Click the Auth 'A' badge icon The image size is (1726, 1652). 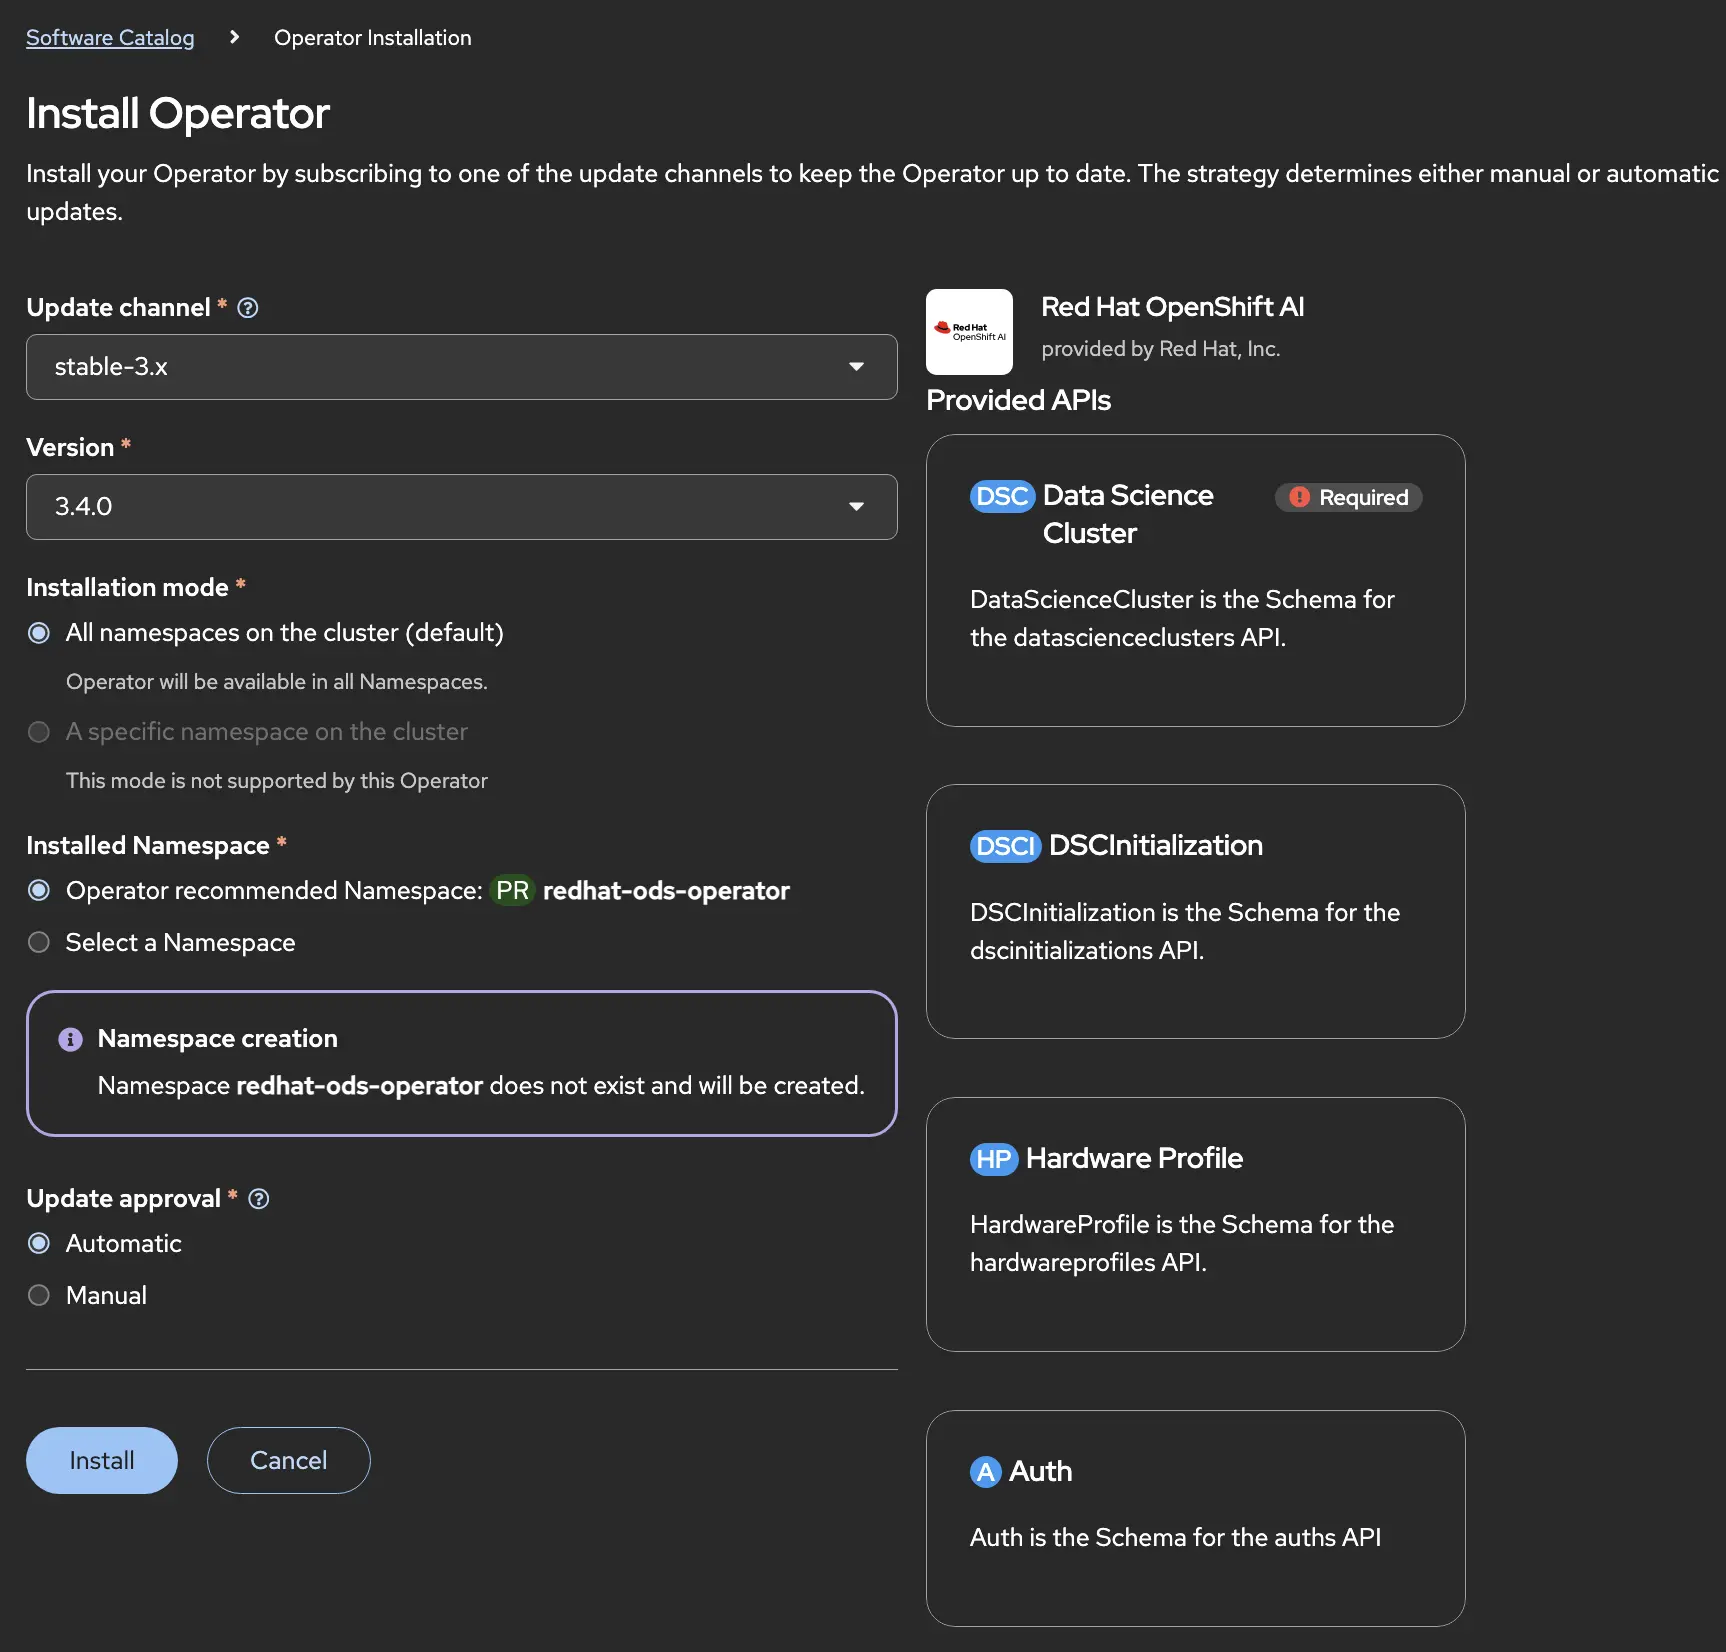pos(985,1472)
